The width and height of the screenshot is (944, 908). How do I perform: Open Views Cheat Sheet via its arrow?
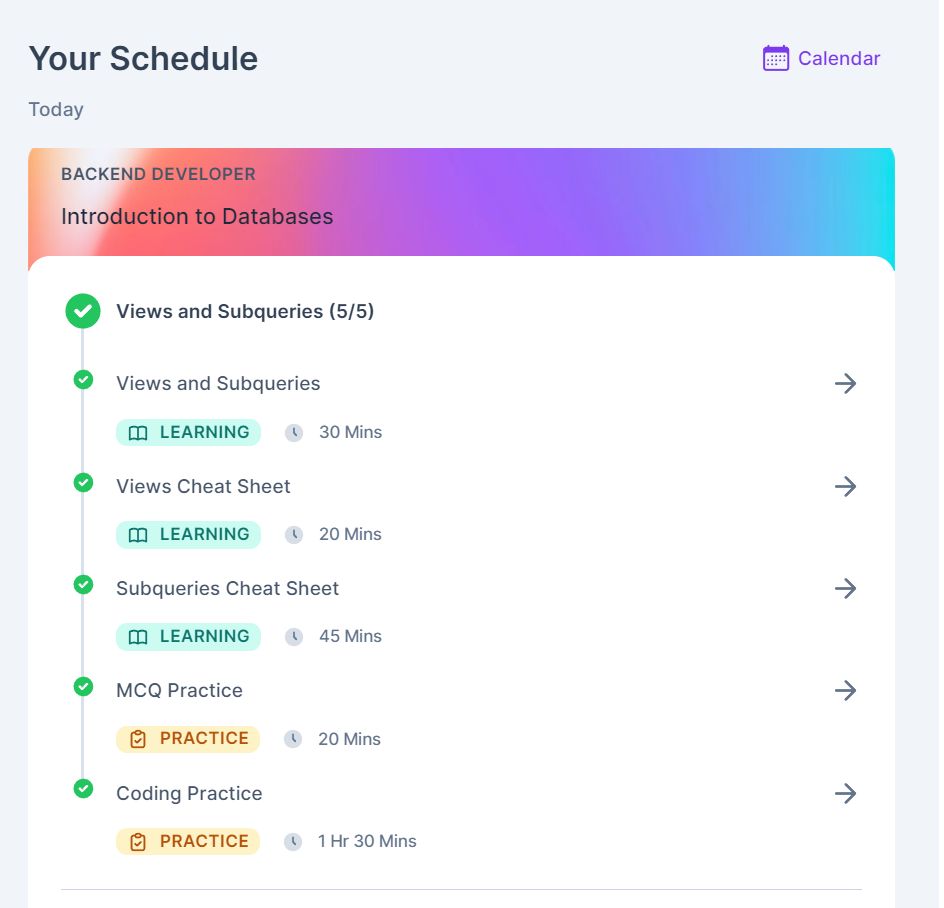click(x=845, y=487)
